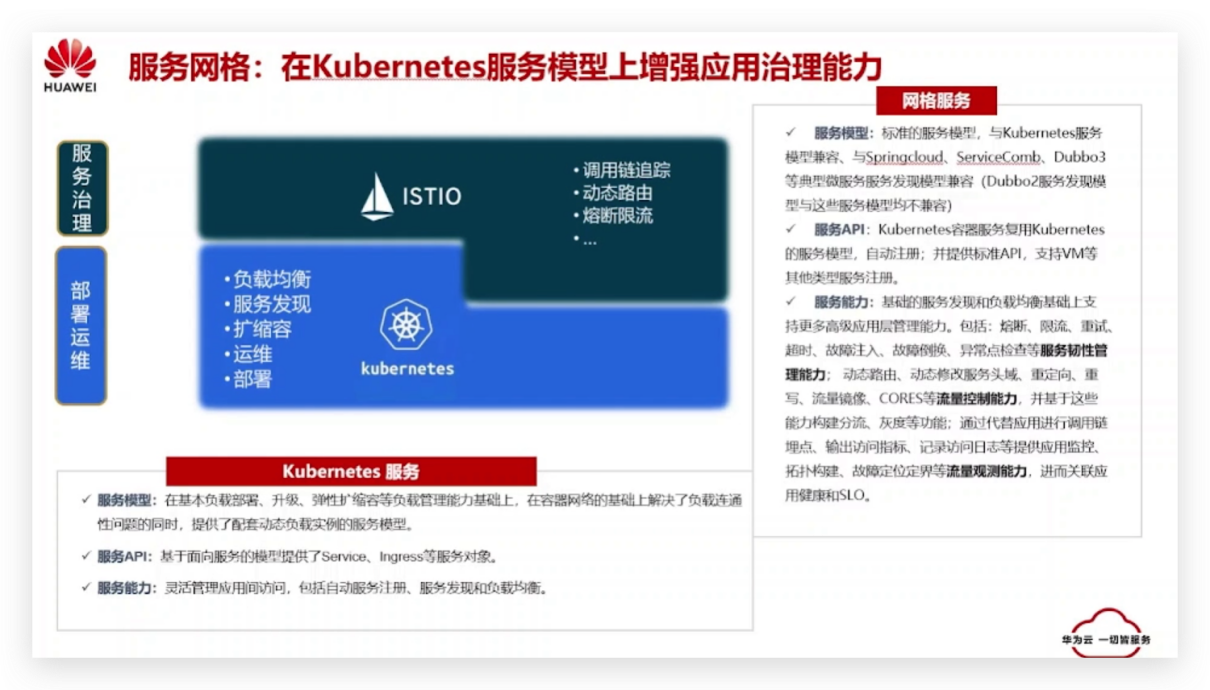Click checkmark beside 服务模型 in 网格服务 panel
1210x690 pixels.
click(790, 132)
